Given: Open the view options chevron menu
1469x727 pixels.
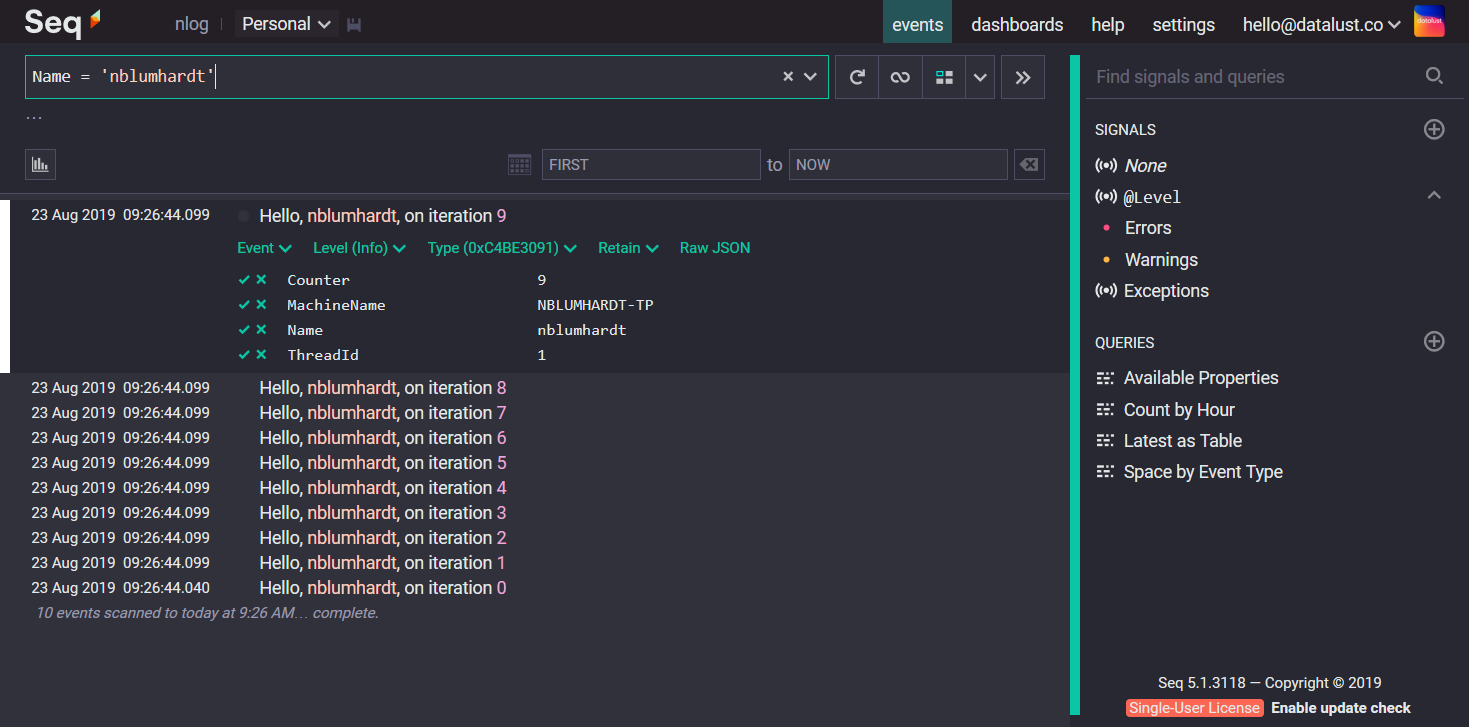Looking at the screenshot, I should pyautogui.click(x=980, y=77).
